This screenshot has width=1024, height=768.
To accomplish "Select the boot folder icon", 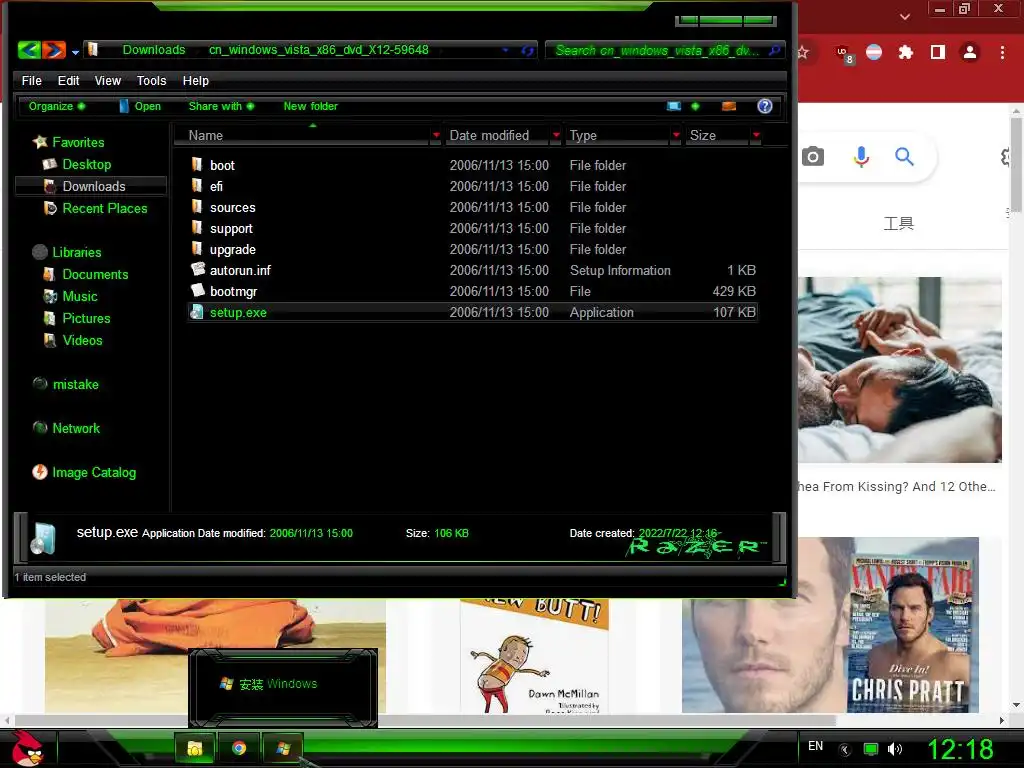I will coord(197,165).
